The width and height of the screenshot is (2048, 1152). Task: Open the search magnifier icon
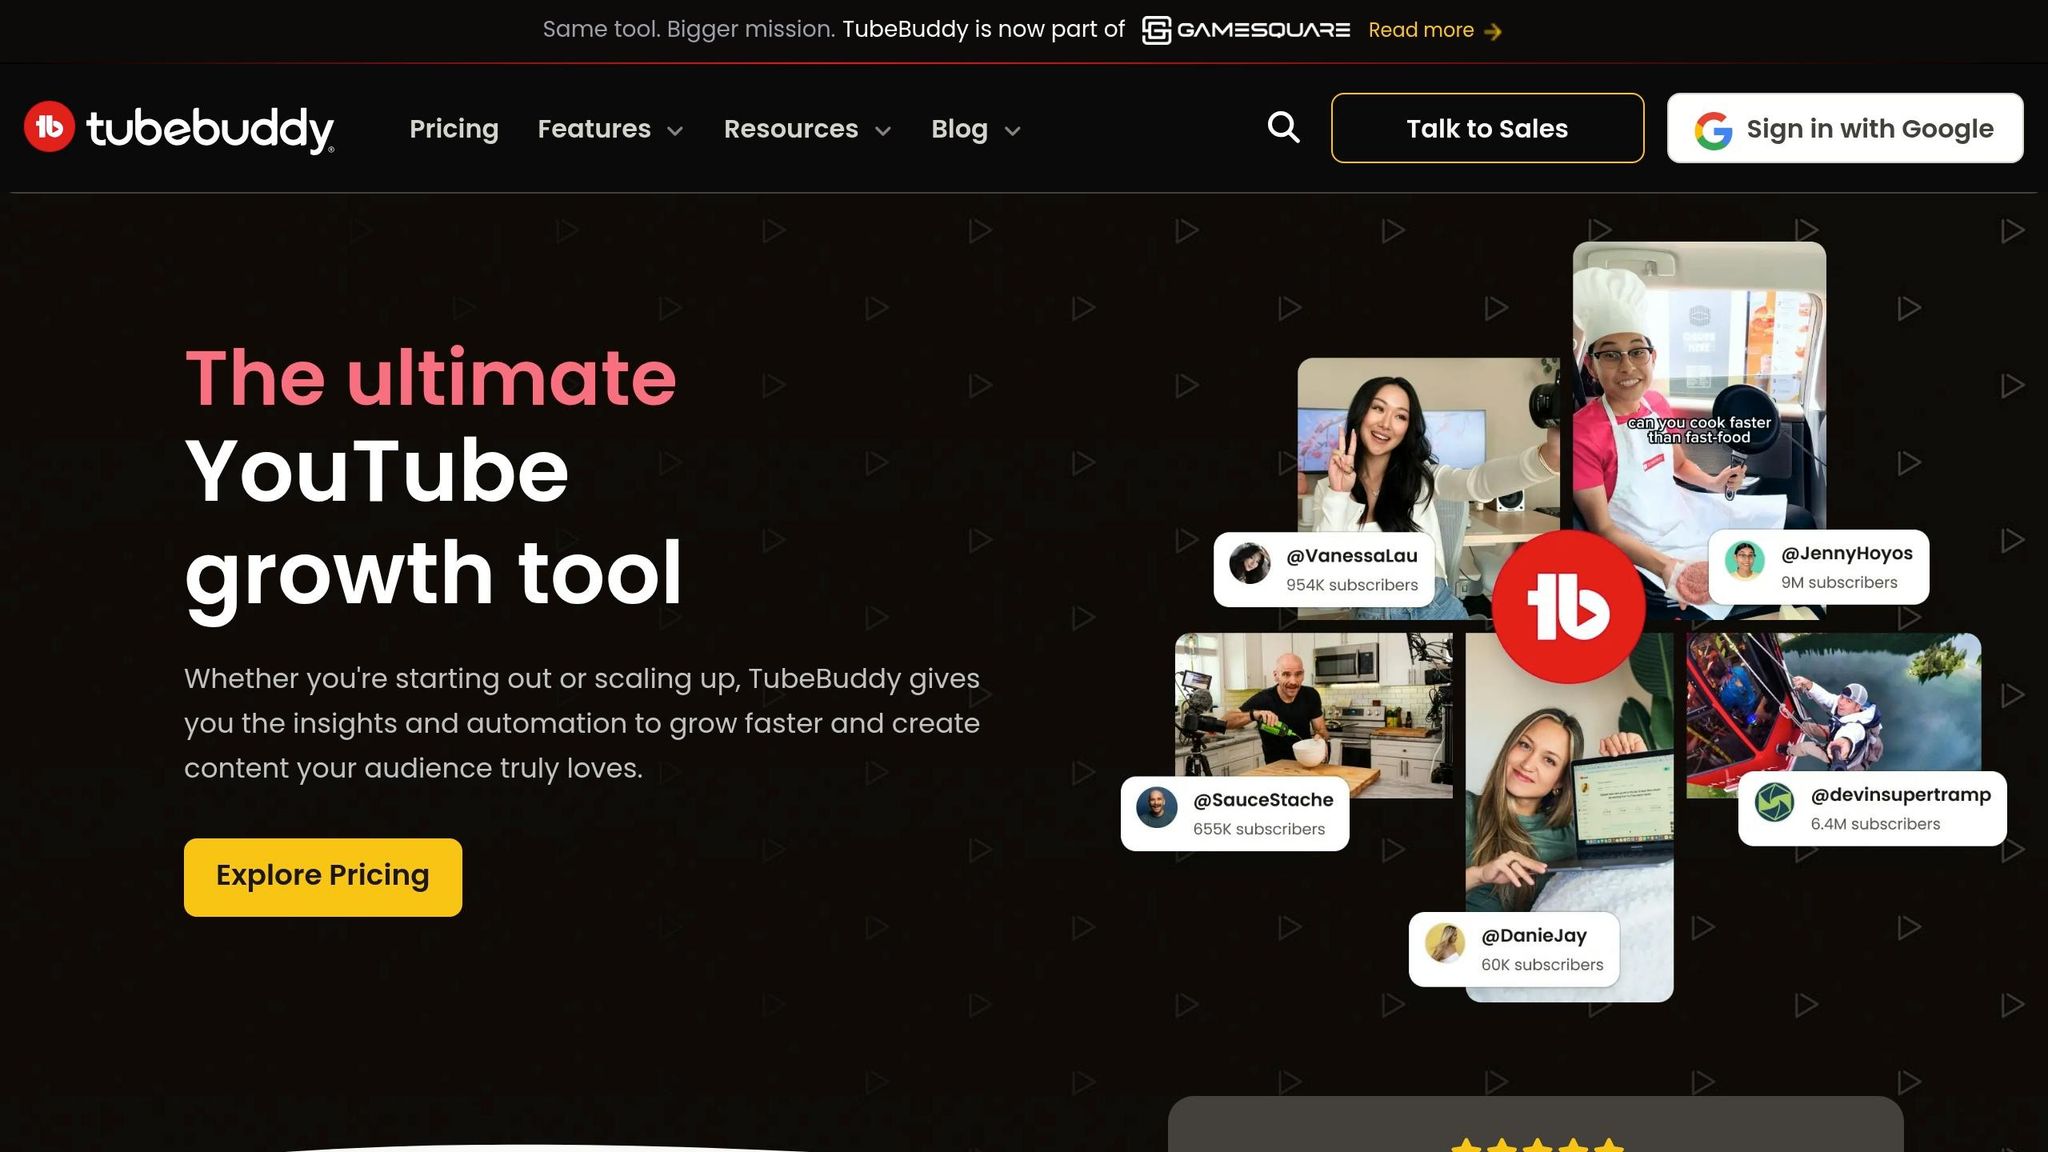point(1284,127)
